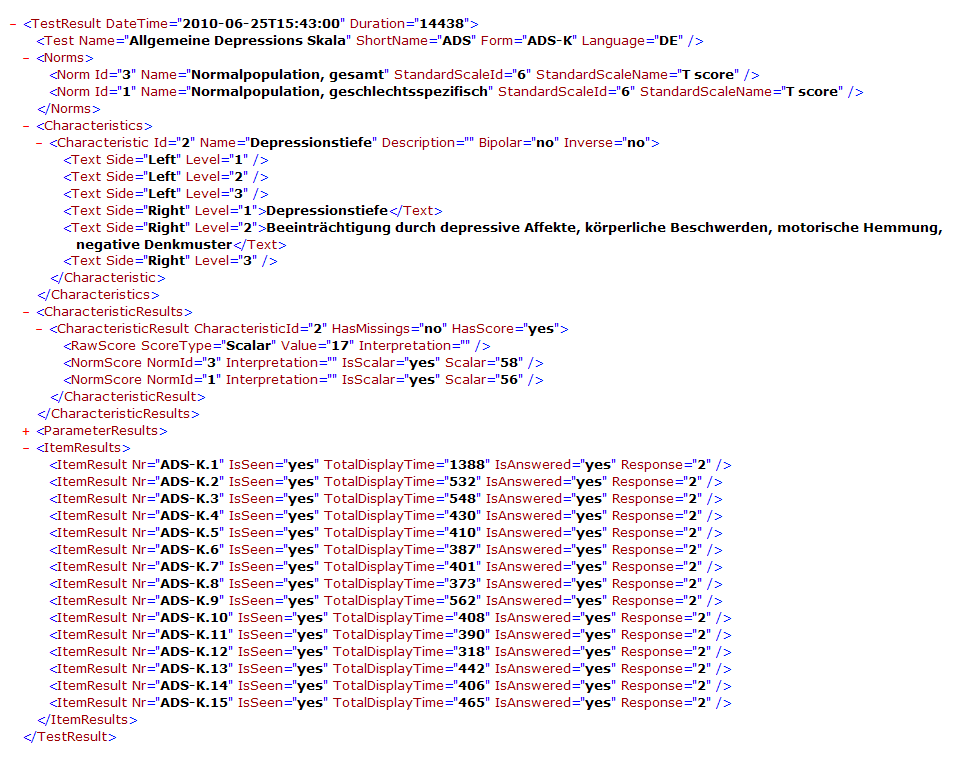Collapse the CharacteristicResults element
Image resolution: width=970 pixels, height=779 pixels.
[27, 312]
